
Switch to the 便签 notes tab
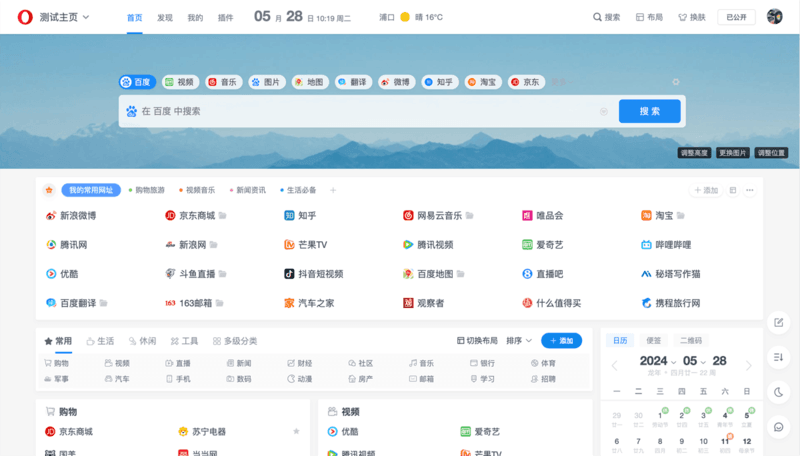tap(654, 340)
